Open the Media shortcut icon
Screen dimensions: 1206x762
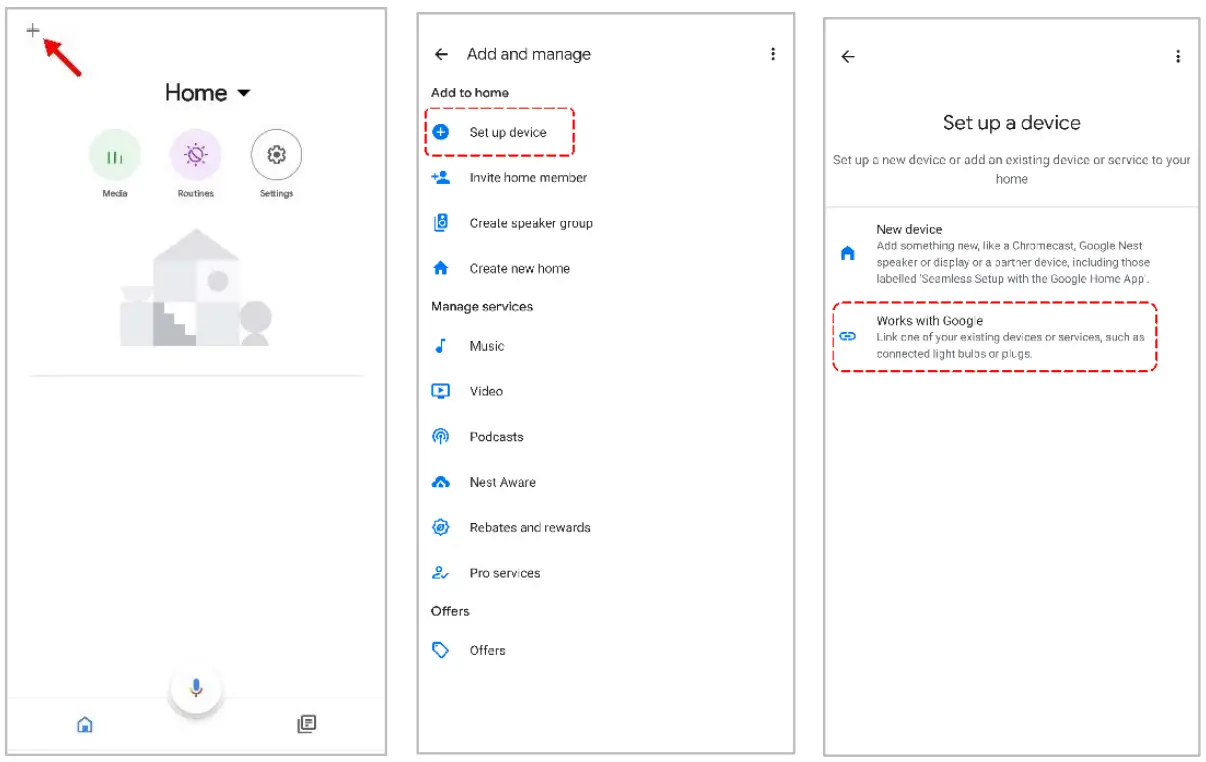pos(115,156)
